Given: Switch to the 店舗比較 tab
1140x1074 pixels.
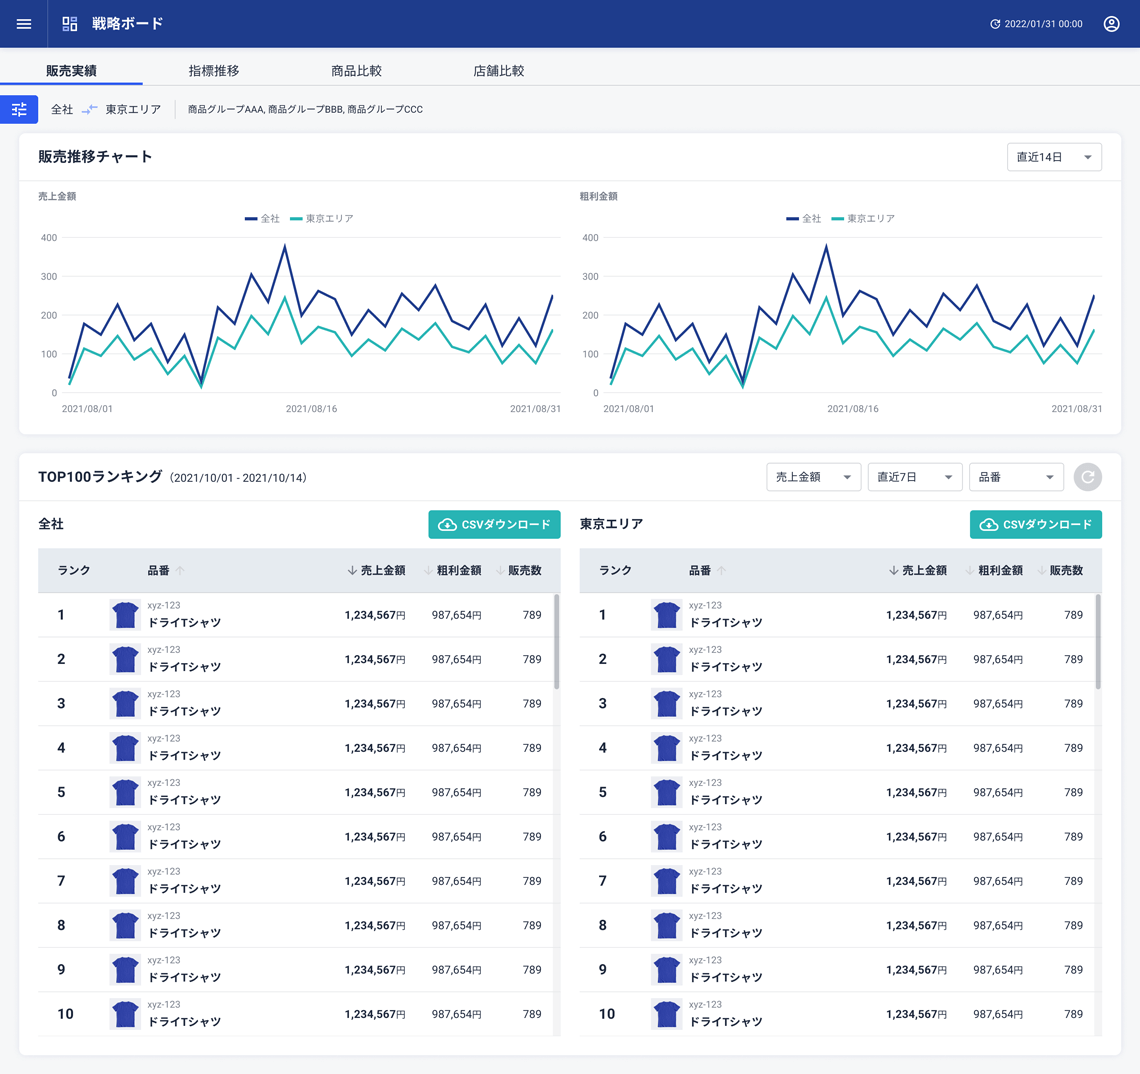Looking at the screenshot, I should (499, 71).
